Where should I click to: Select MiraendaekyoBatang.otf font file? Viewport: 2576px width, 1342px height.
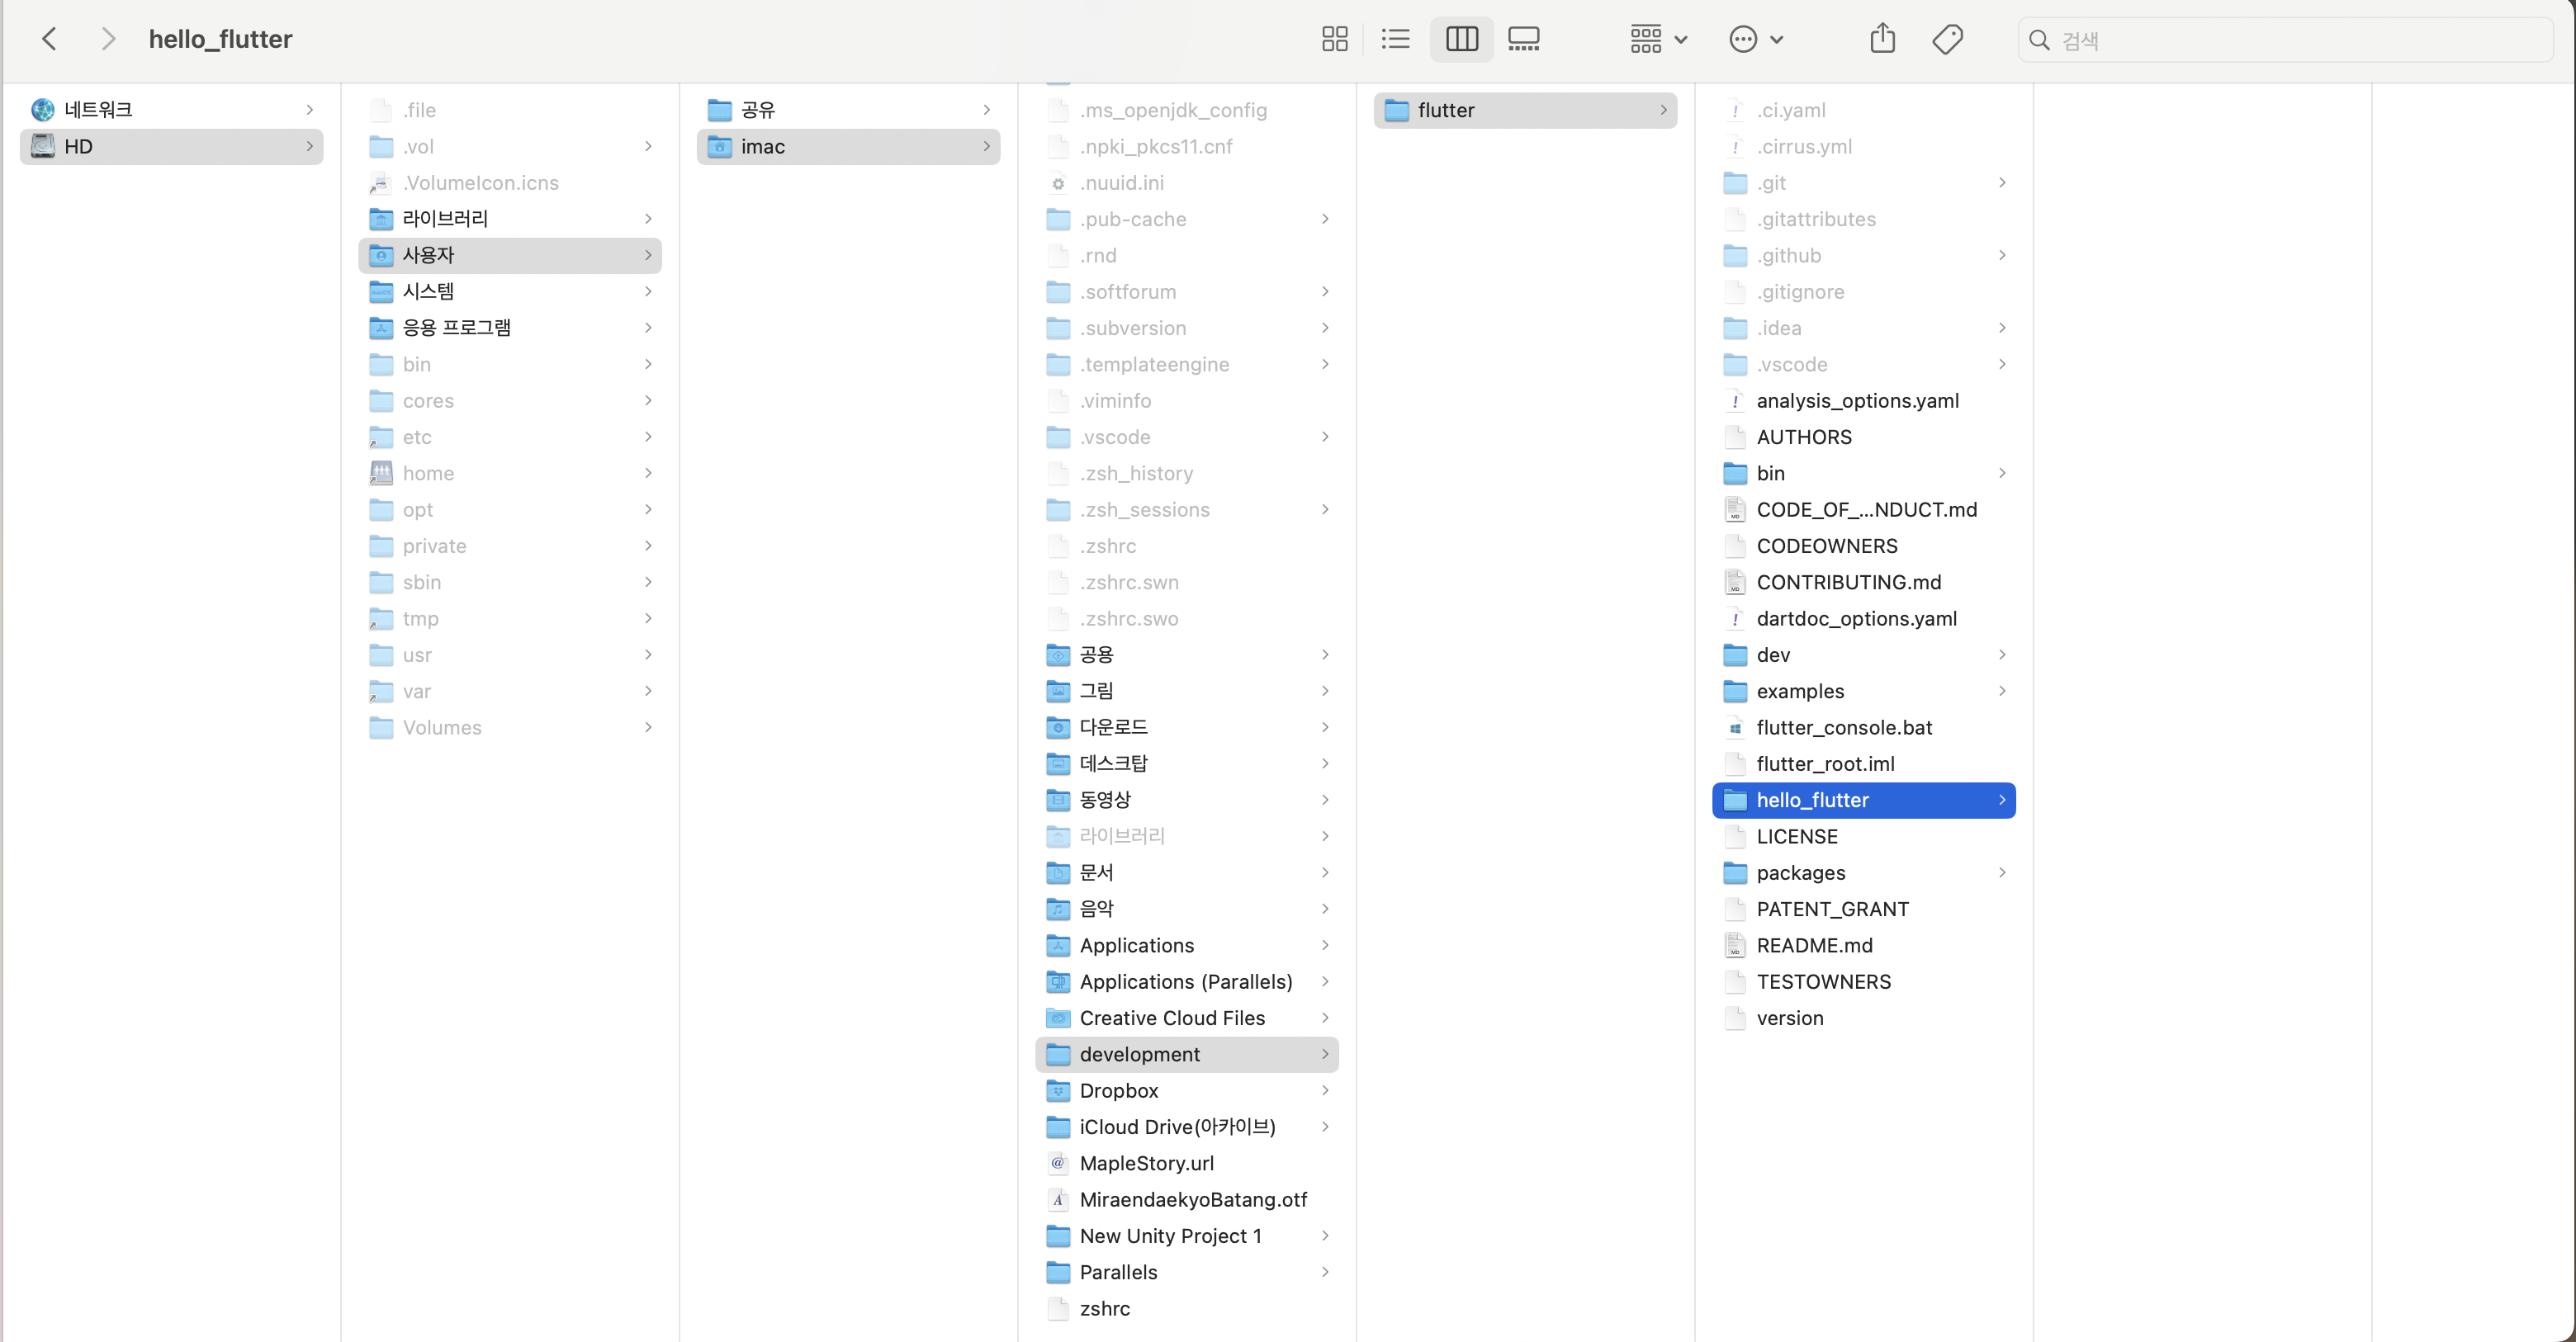1187,1200
